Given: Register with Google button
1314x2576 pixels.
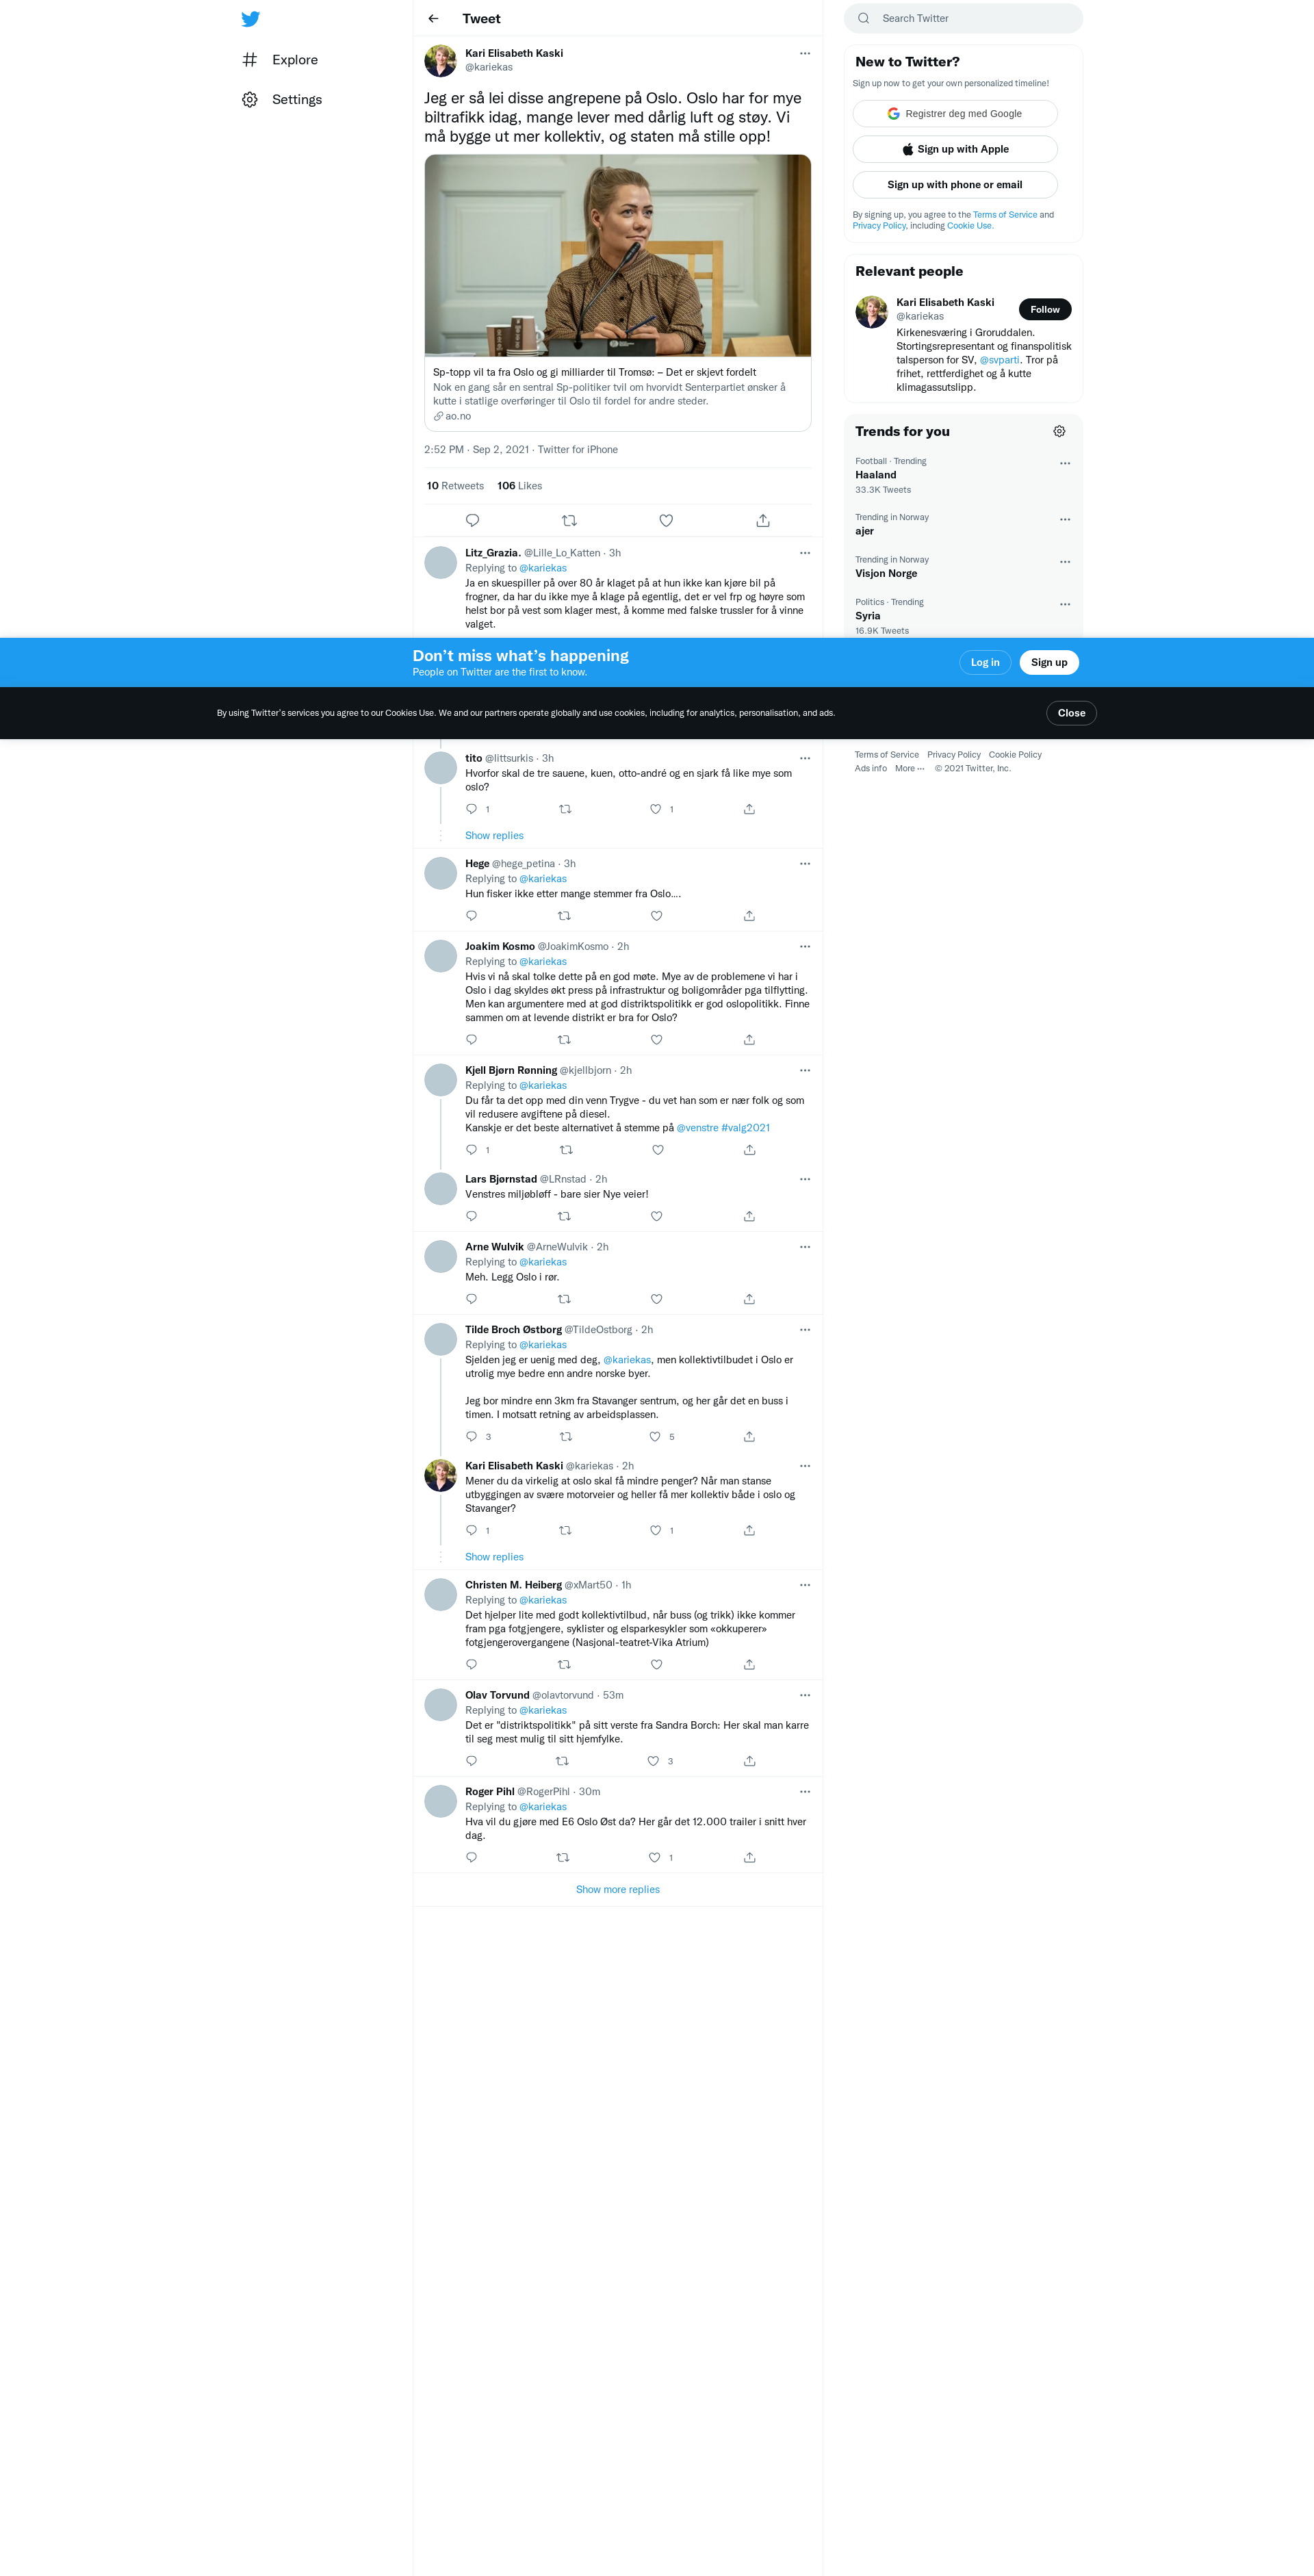Looking at the screenshot, I should [x=955, y=114].
